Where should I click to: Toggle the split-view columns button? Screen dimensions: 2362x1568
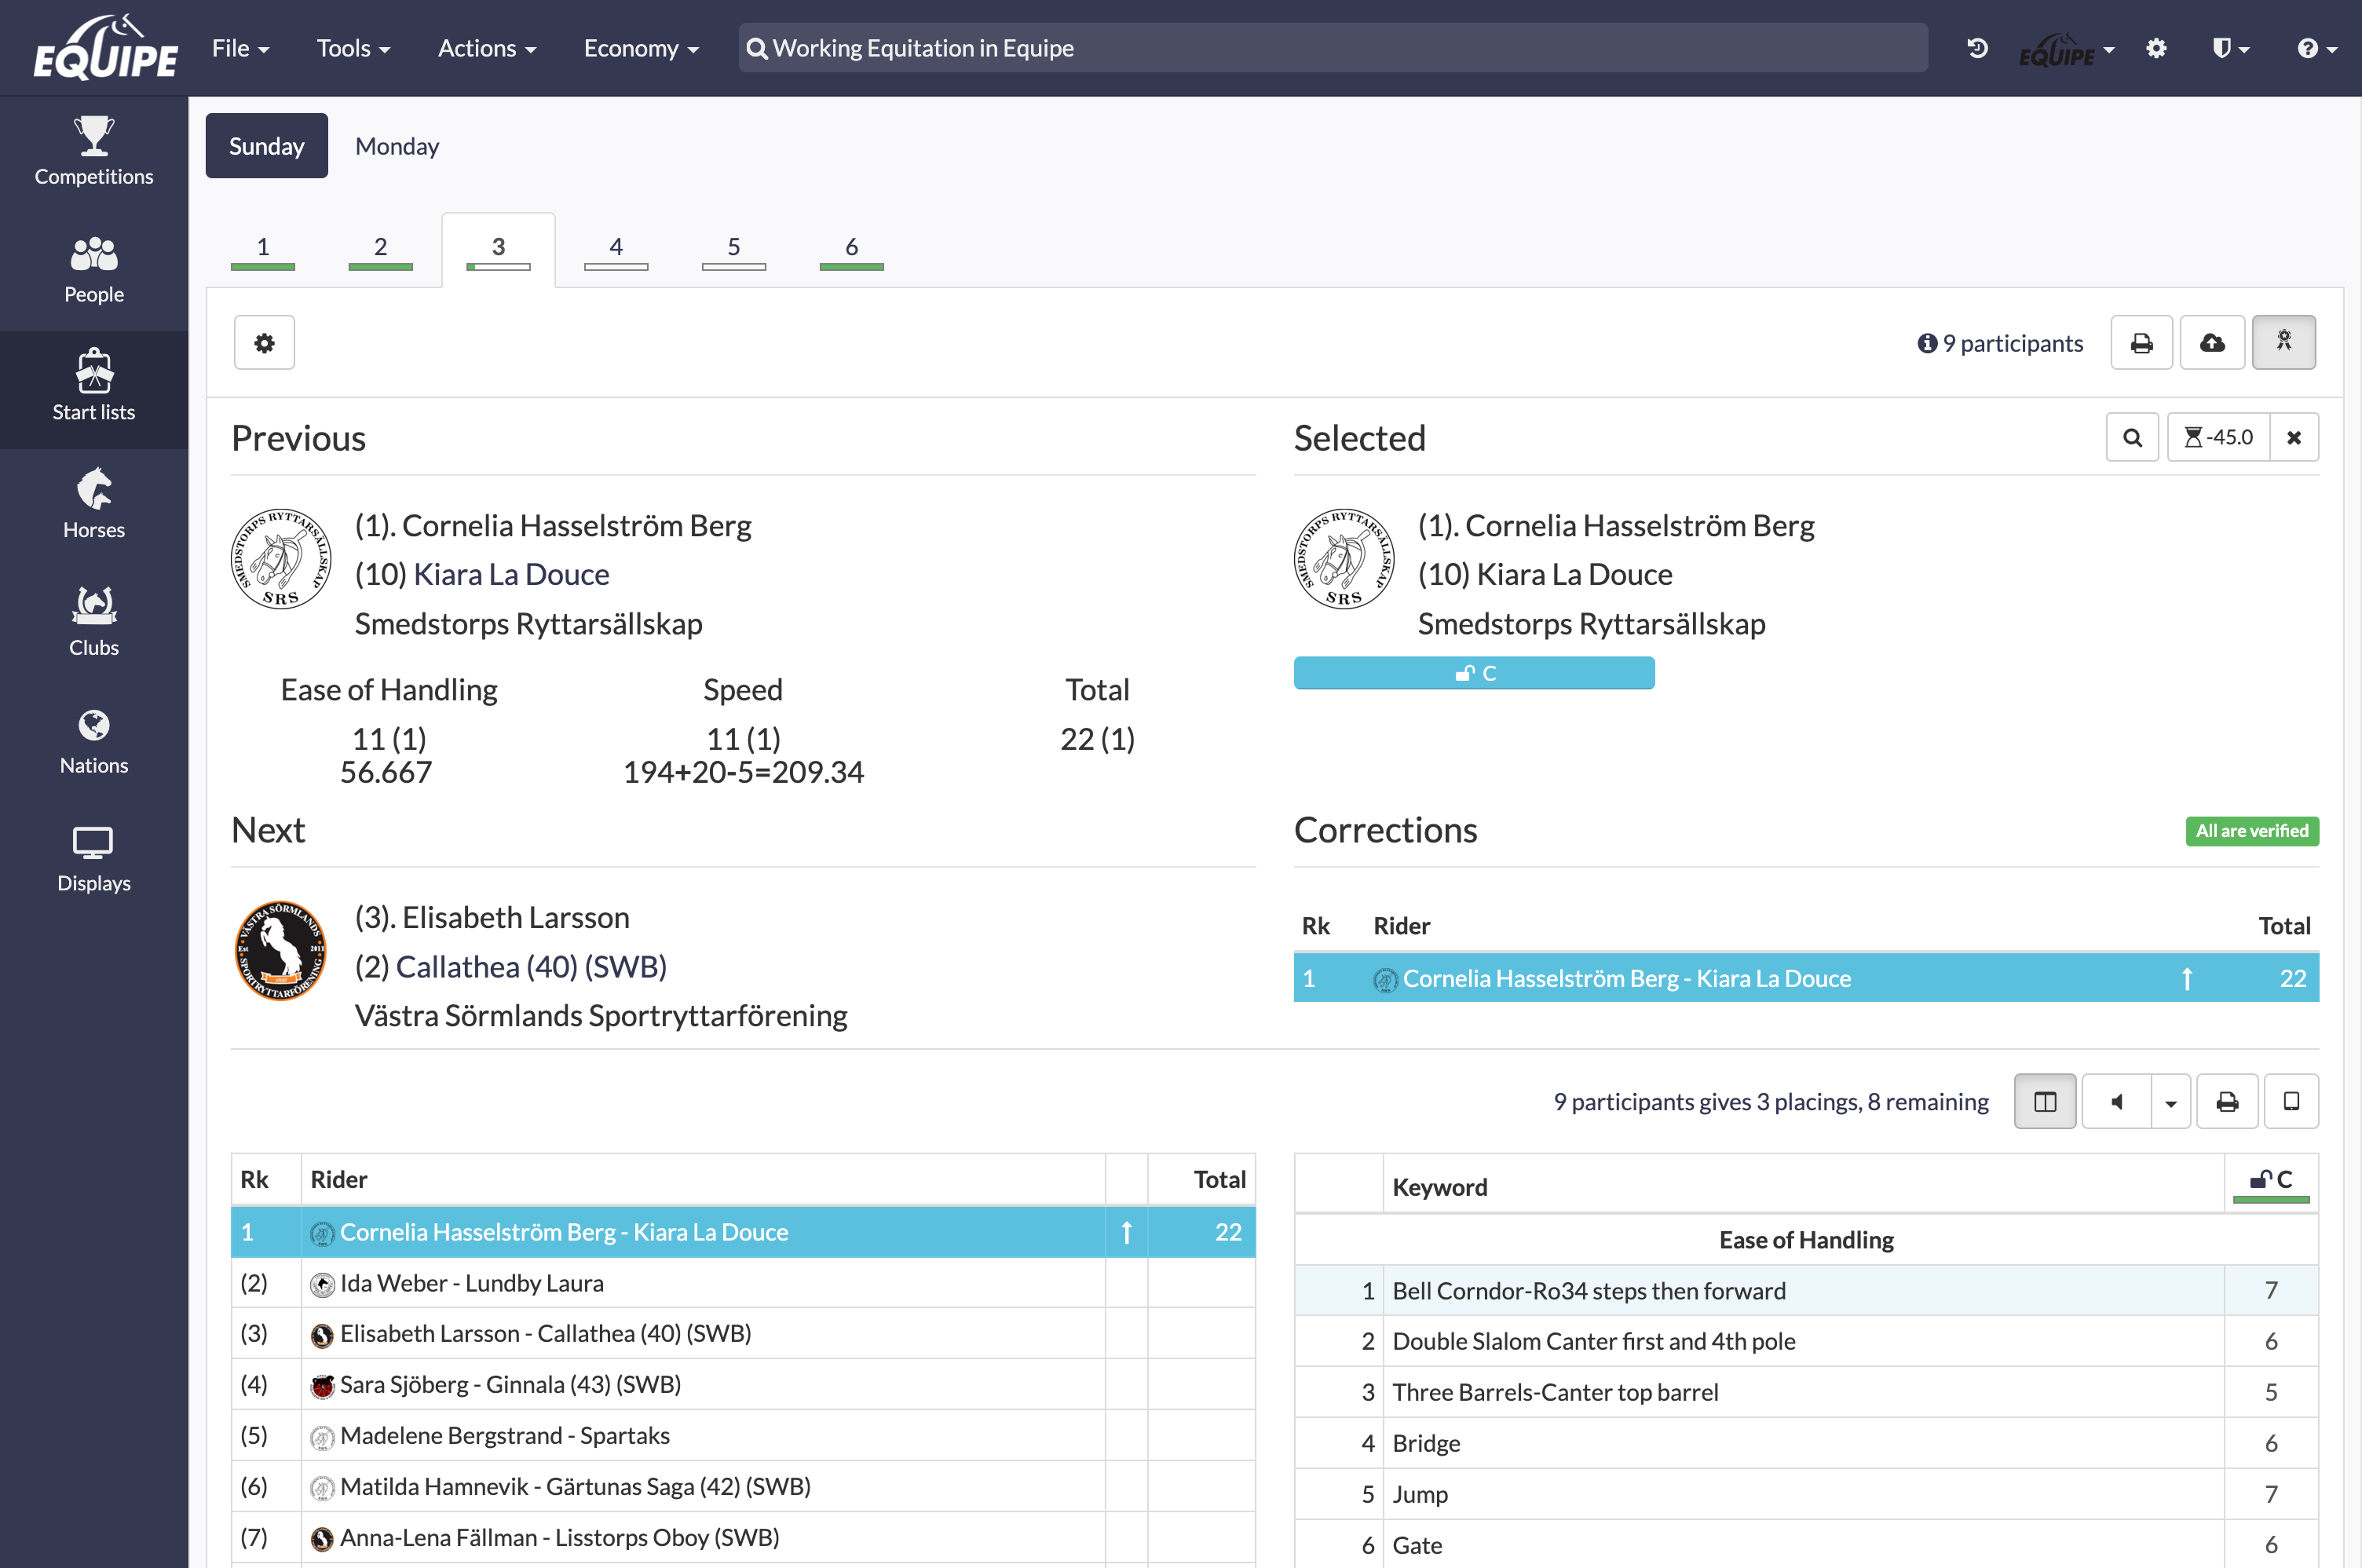(2045, 1101)
